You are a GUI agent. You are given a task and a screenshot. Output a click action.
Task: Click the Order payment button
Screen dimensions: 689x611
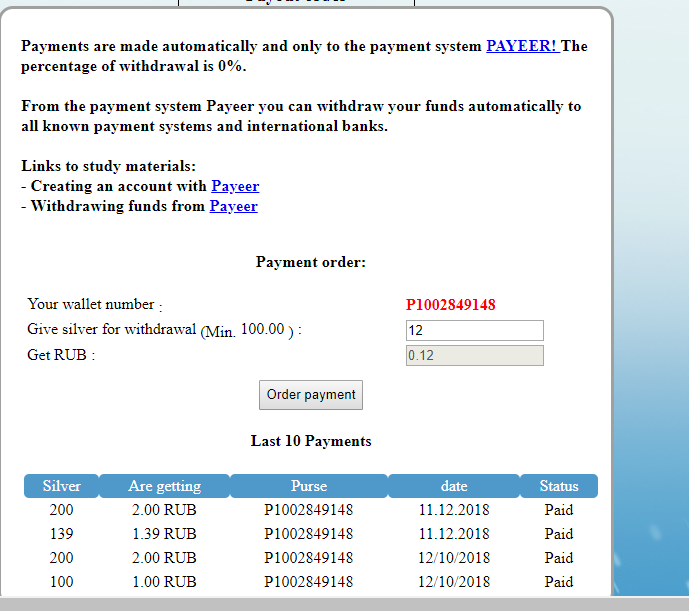coord(311,395)
